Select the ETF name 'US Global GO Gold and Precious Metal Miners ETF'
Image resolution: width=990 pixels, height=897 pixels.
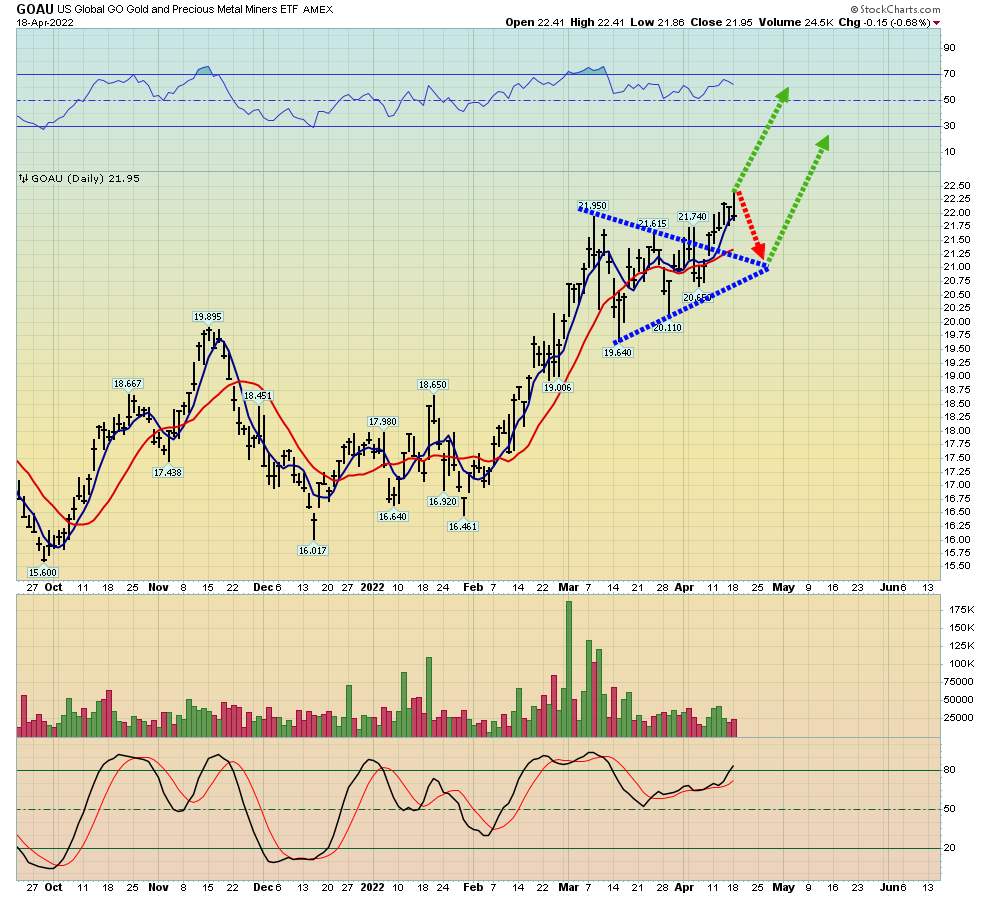point(178,9)
